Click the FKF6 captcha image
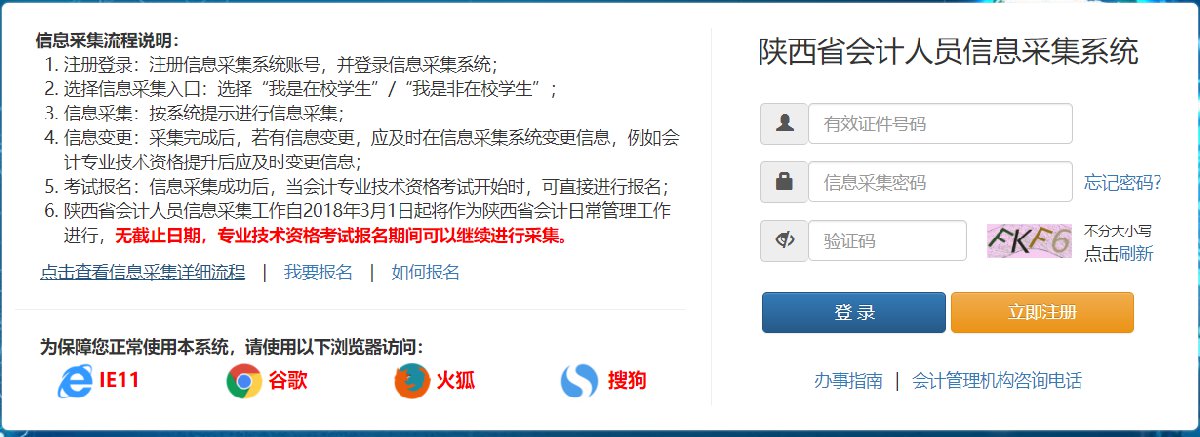1200x437 pixels. (x=1030, y=241)
